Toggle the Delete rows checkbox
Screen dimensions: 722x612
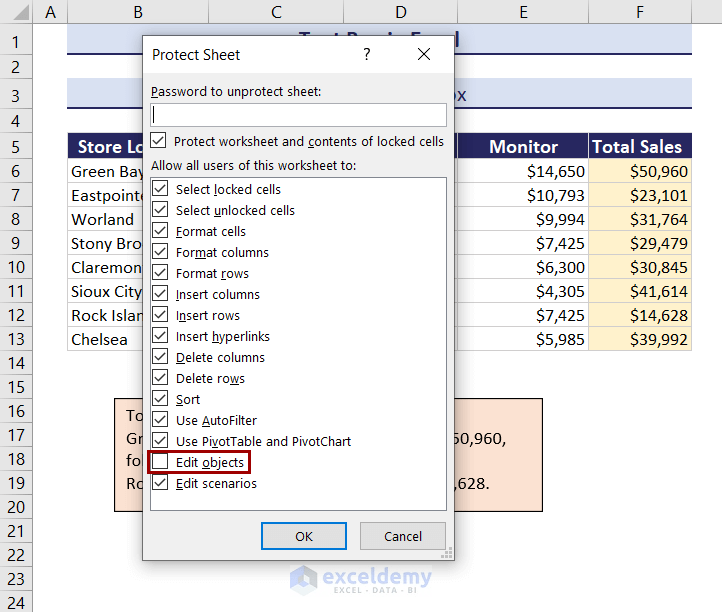pyautogui.click(x=160, y=378)
